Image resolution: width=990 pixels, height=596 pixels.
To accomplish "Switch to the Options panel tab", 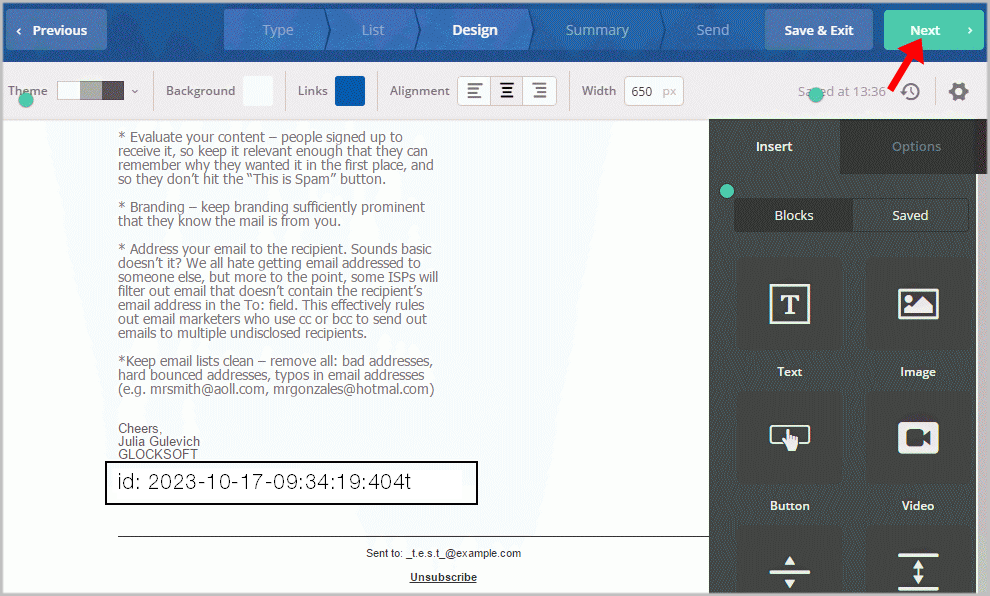I will (915, 146).
